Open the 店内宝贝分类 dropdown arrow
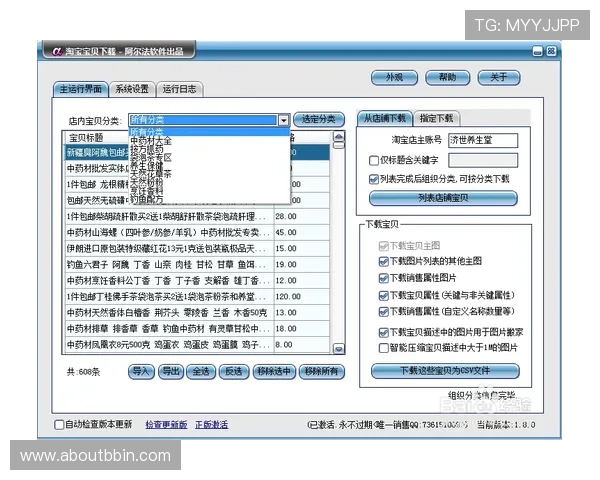Viewport: 600px width, 480px height. [x=283, y=120]
